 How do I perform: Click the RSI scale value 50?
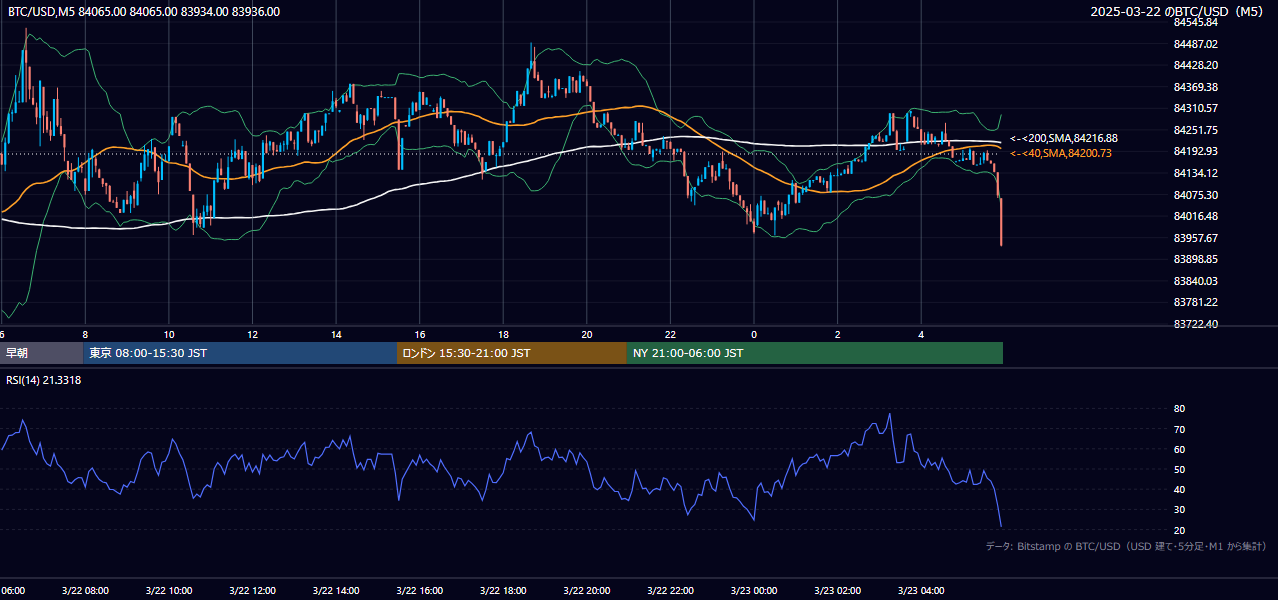1179,469
